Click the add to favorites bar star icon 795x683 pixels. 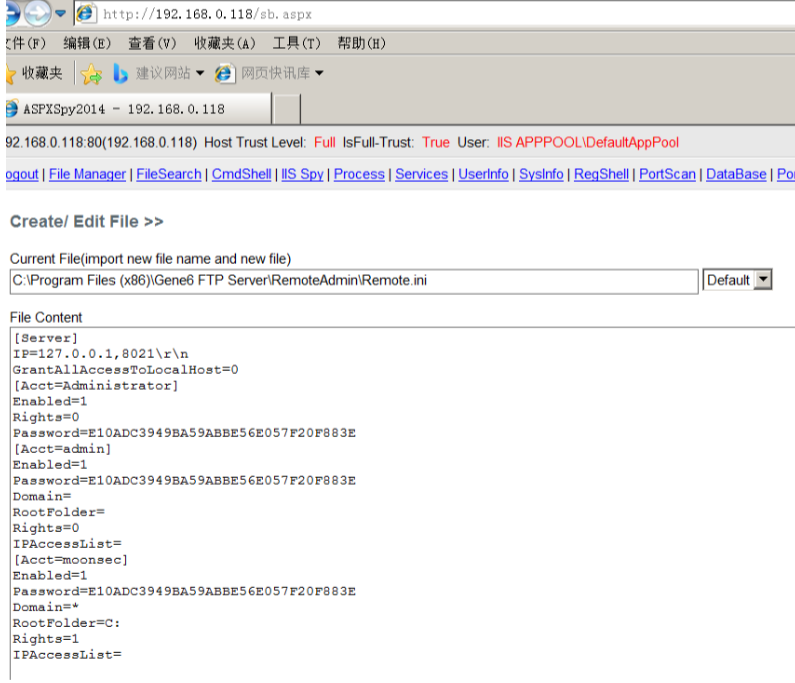pyautogui.click(x=91, y=74)
